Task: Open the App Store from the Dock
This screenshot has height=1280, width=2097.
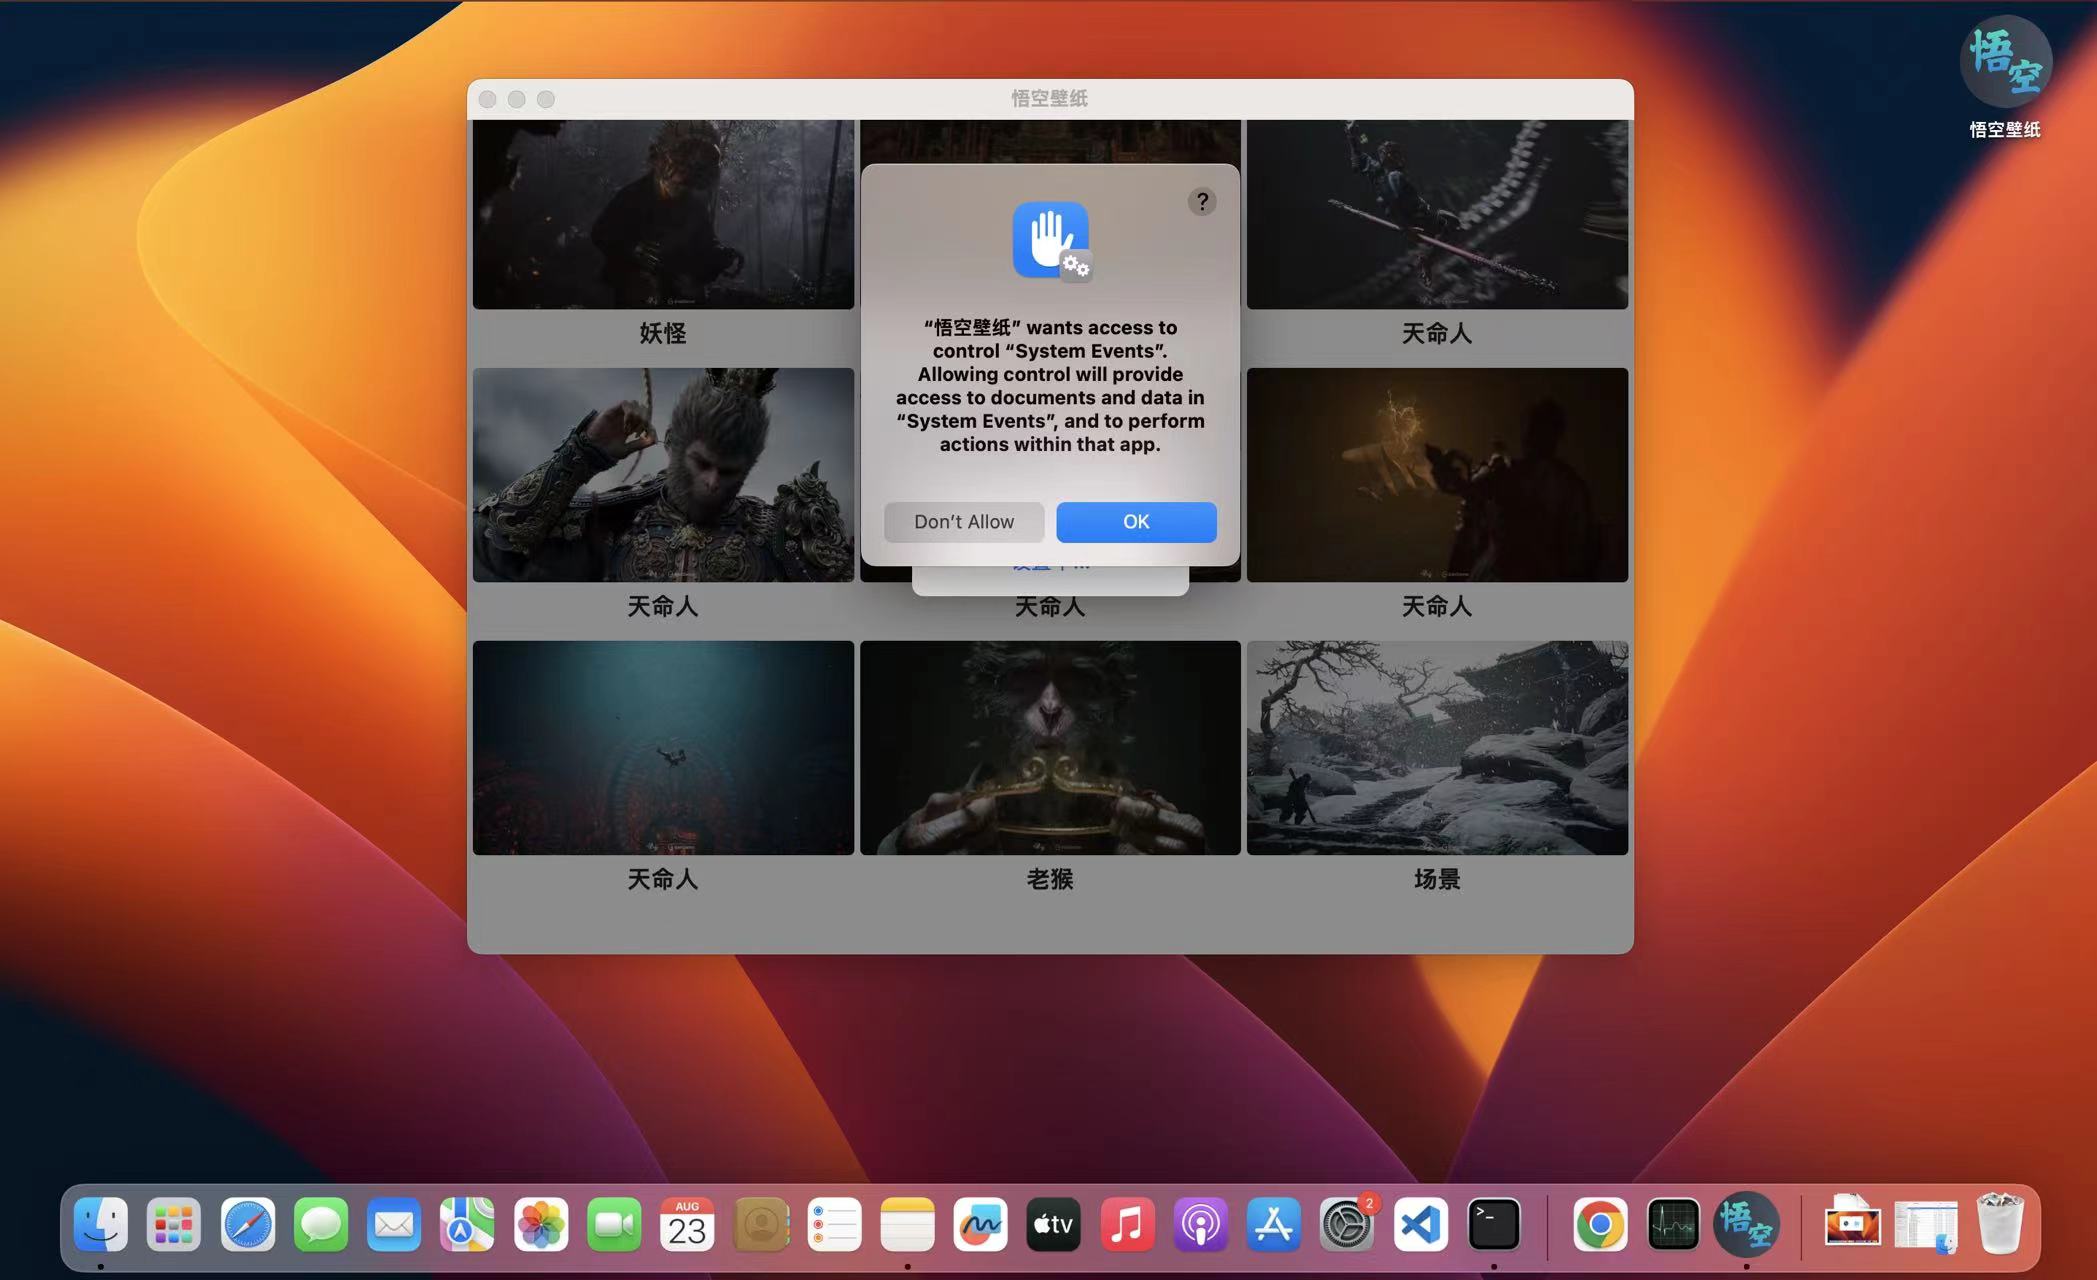Action: 1273,1225
